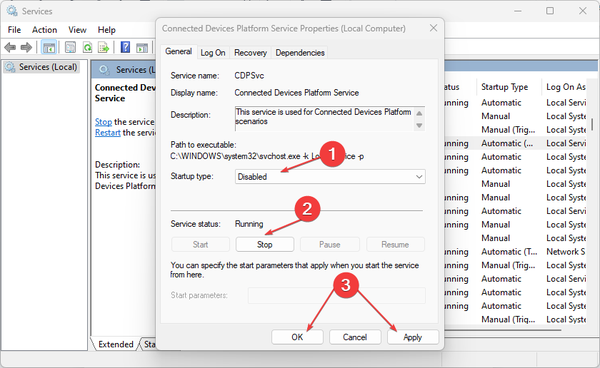This screenshot has height=368, width=600.
Task: Open the Action menu
Action: 44,30
